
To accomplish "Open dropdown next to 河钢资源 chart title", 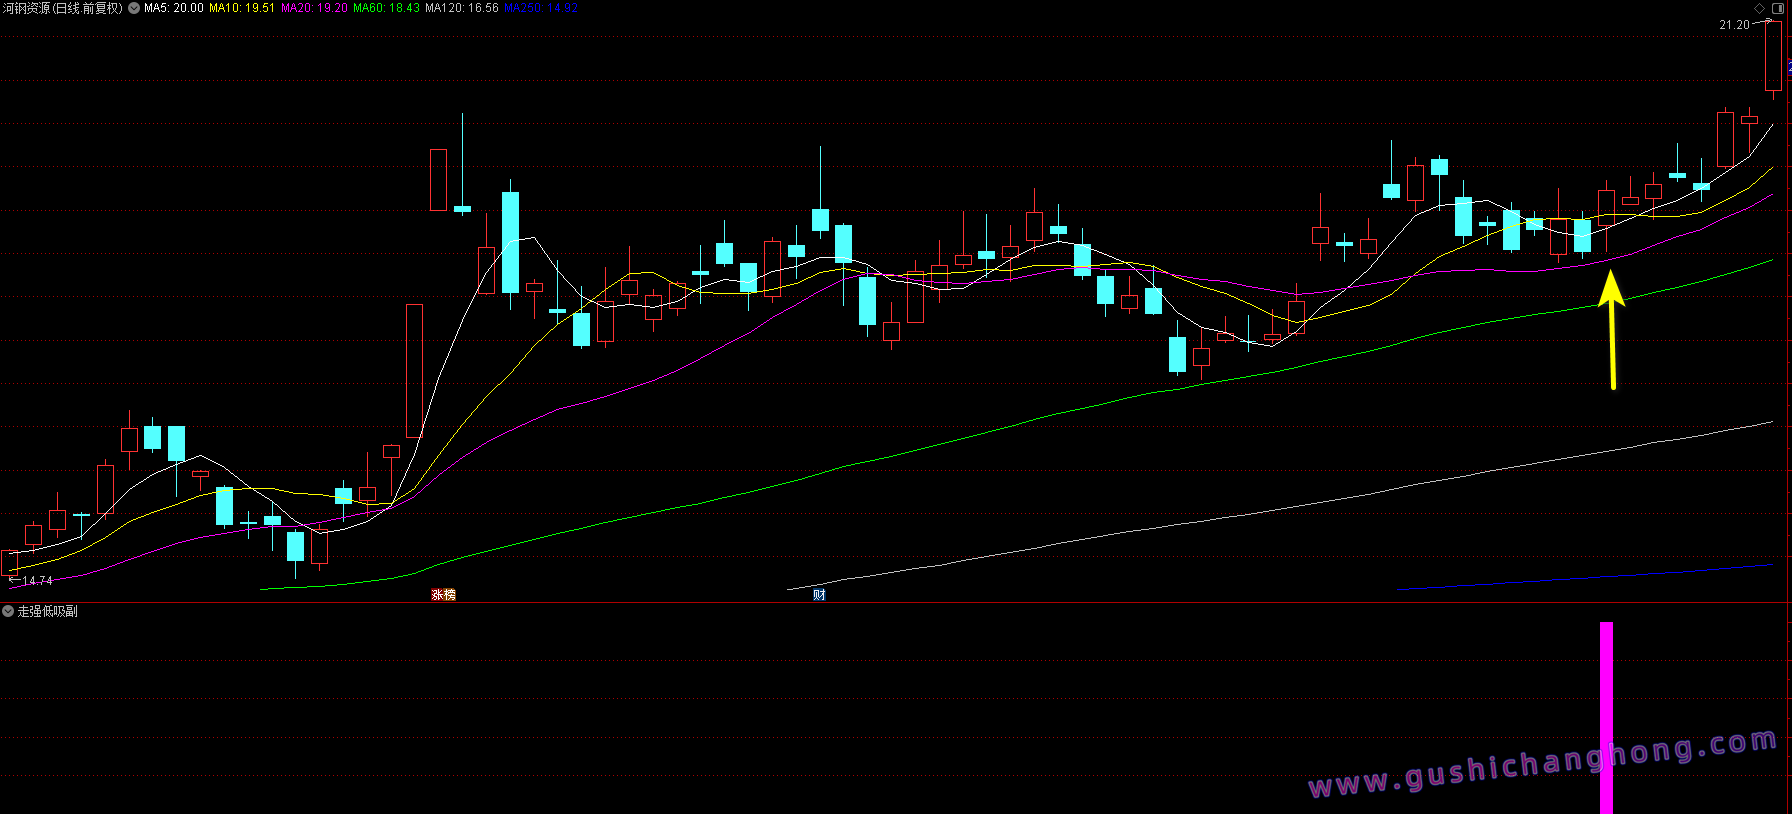I will click(x=134, y=8).
